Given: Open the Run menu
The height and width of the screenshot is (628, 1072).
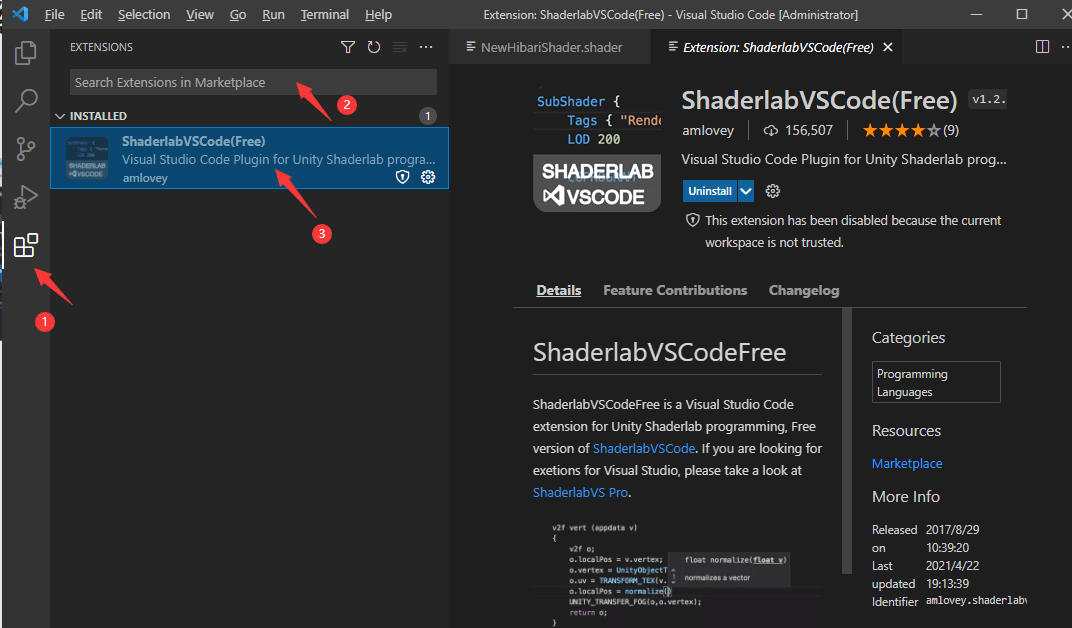Looking at the screenshot, I should (x=273, y=14).
